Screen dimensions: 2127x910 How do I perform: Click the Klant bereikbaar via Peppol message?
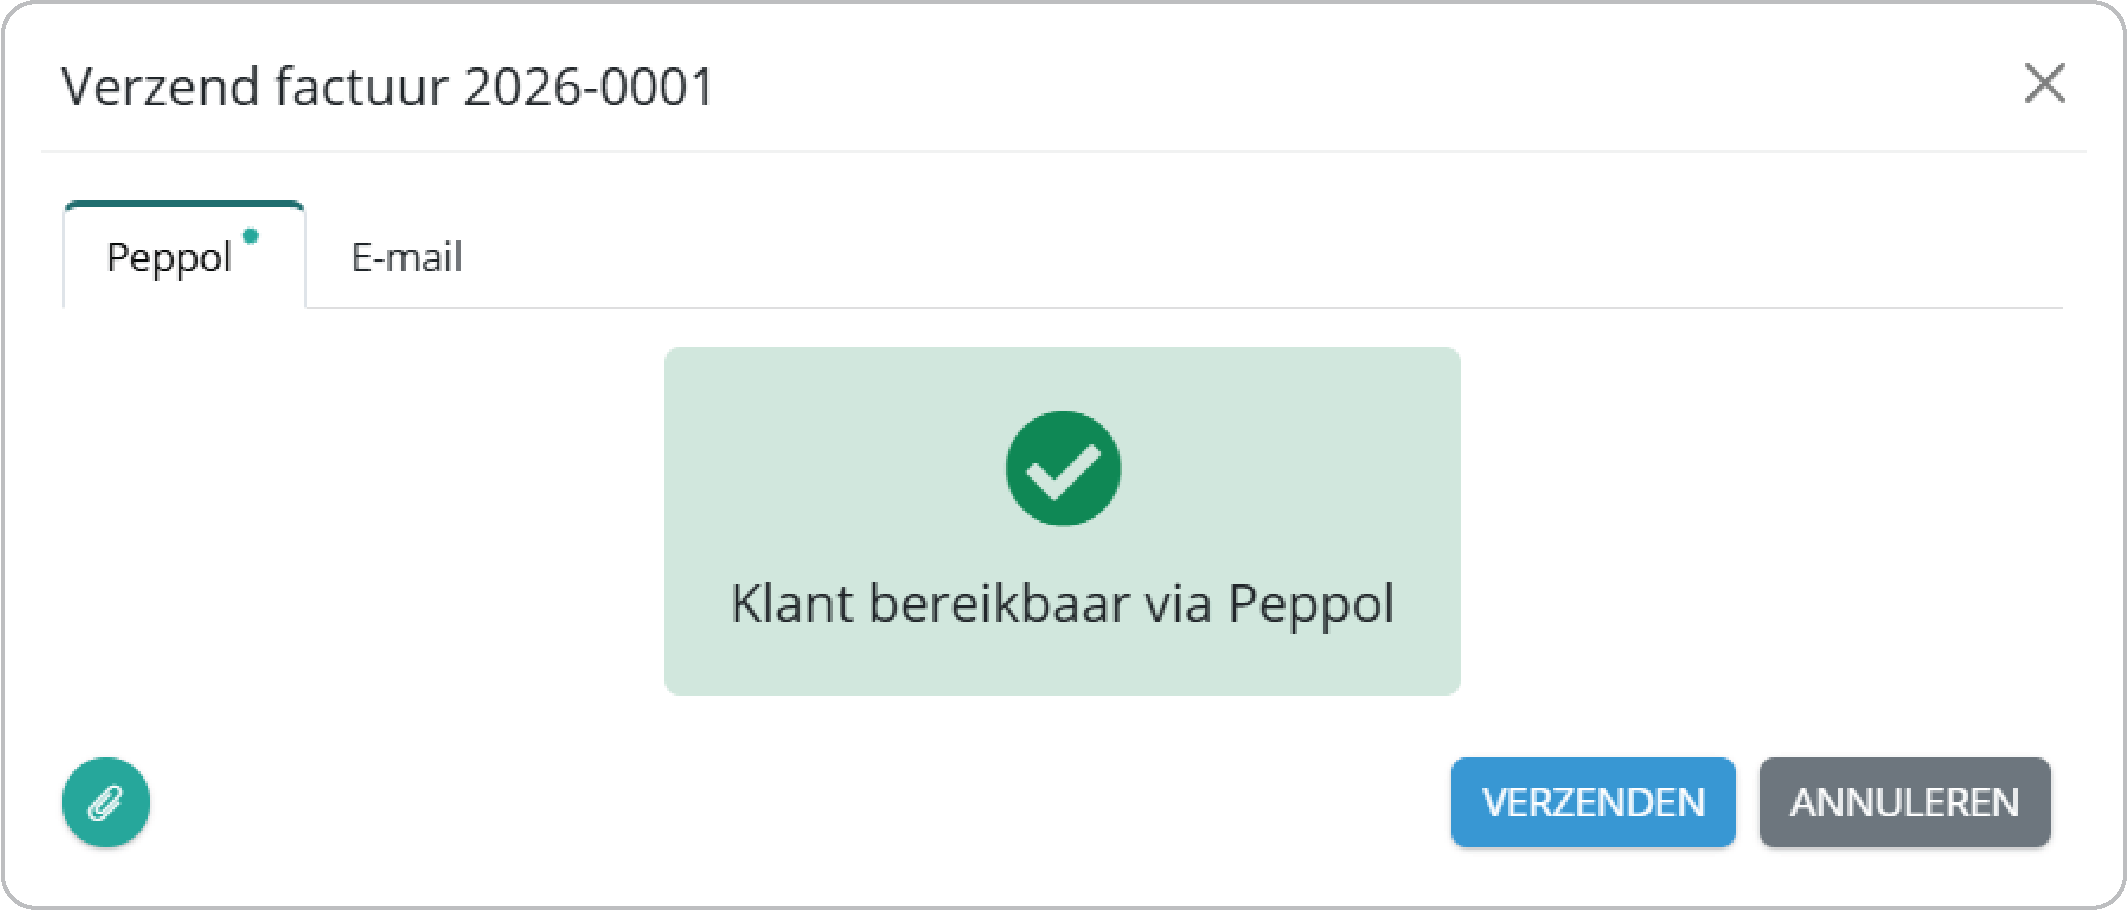[x=1062, y=603]
